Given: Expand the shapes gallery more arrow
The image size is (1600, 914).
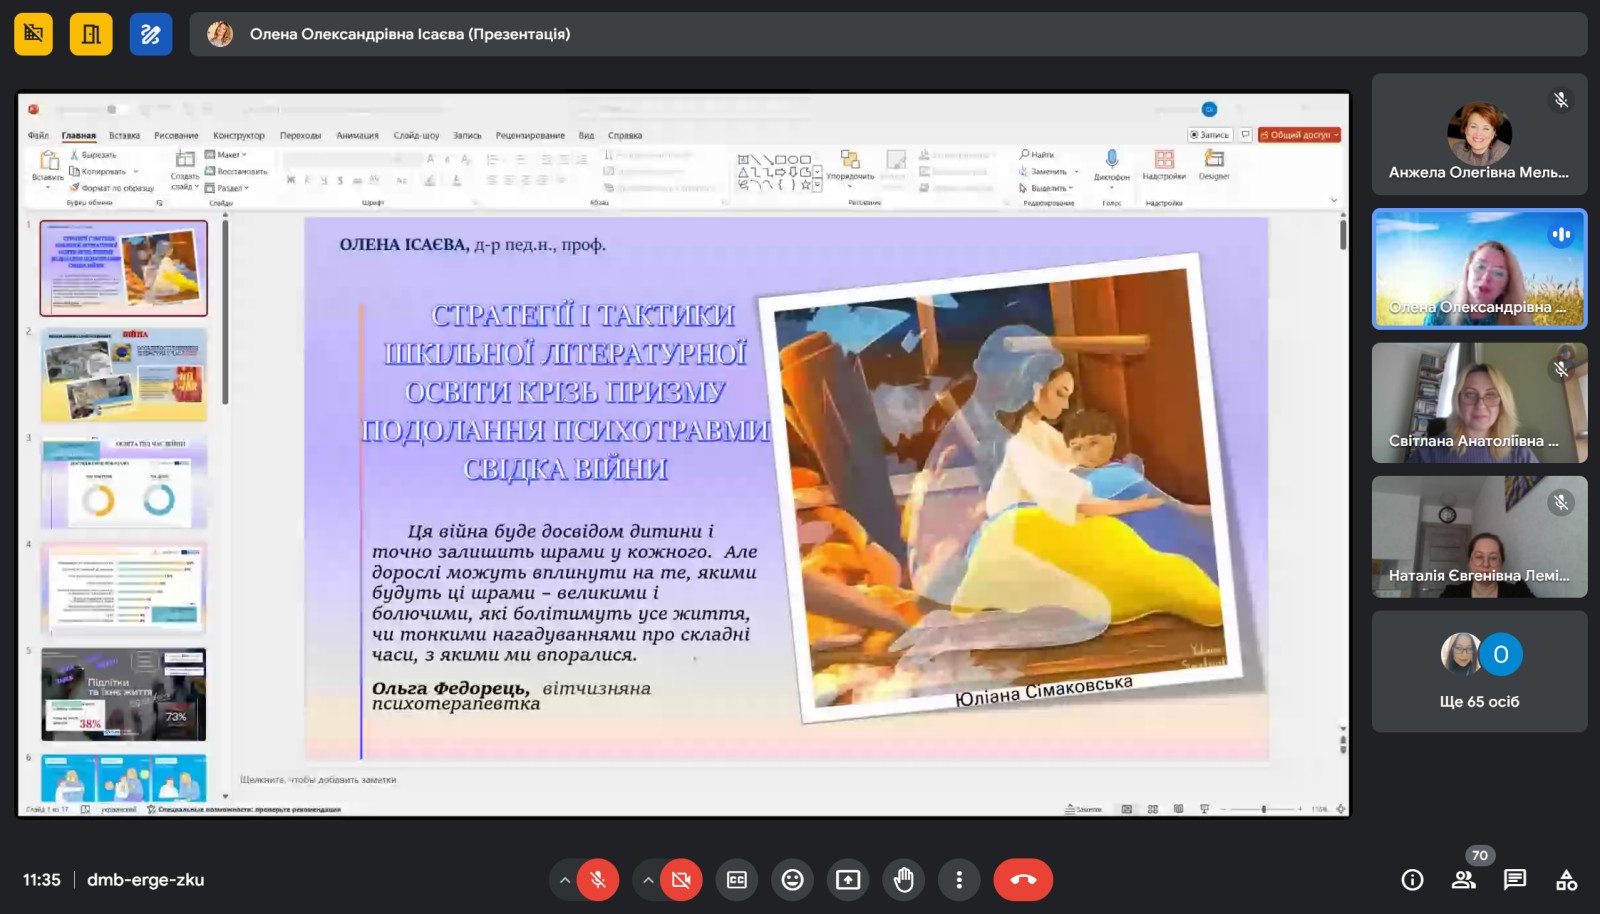Looking at the screenshot, I should (x=817, y=185).
